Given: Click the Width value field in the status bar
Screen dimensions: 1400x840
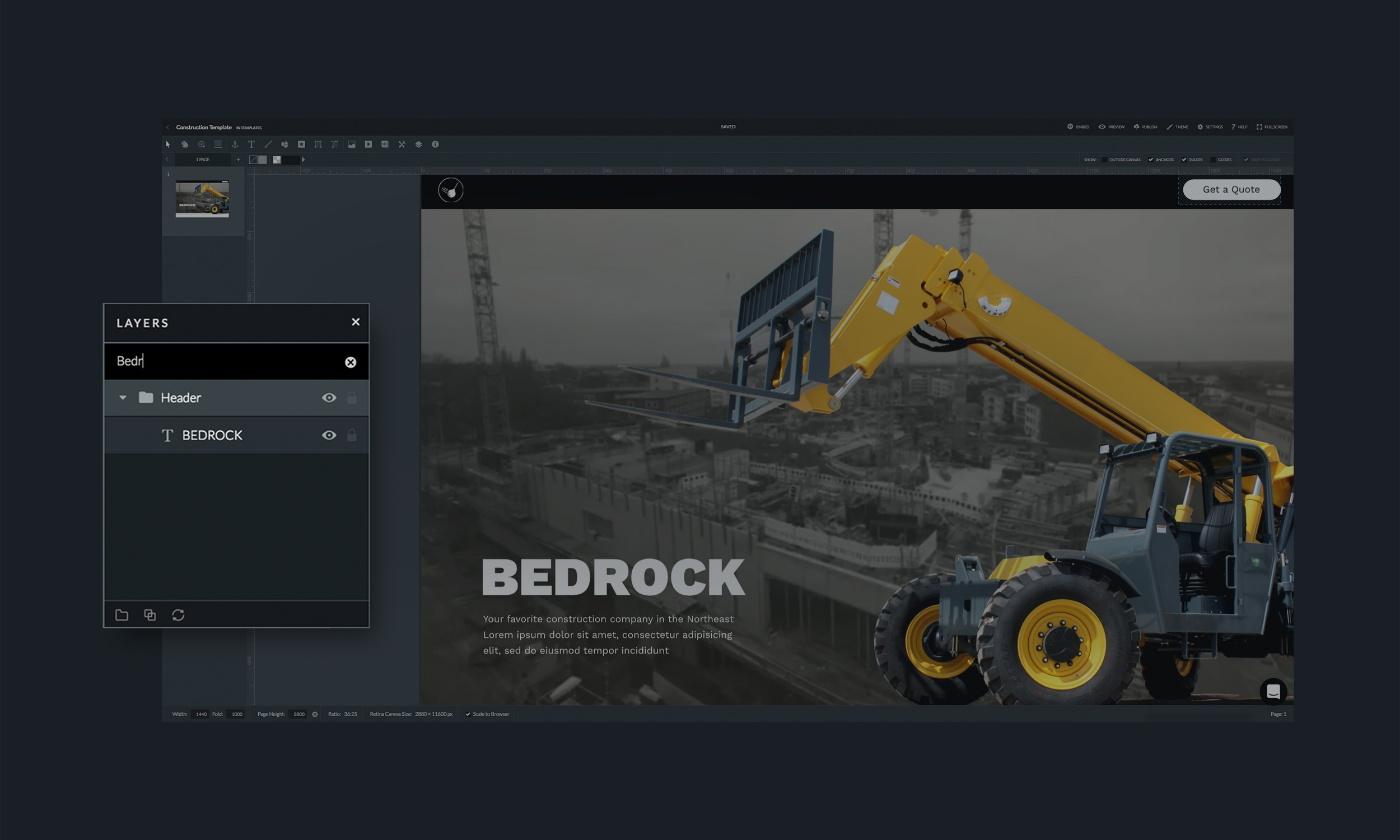Looking at the screenshot, I should point(201,714).
